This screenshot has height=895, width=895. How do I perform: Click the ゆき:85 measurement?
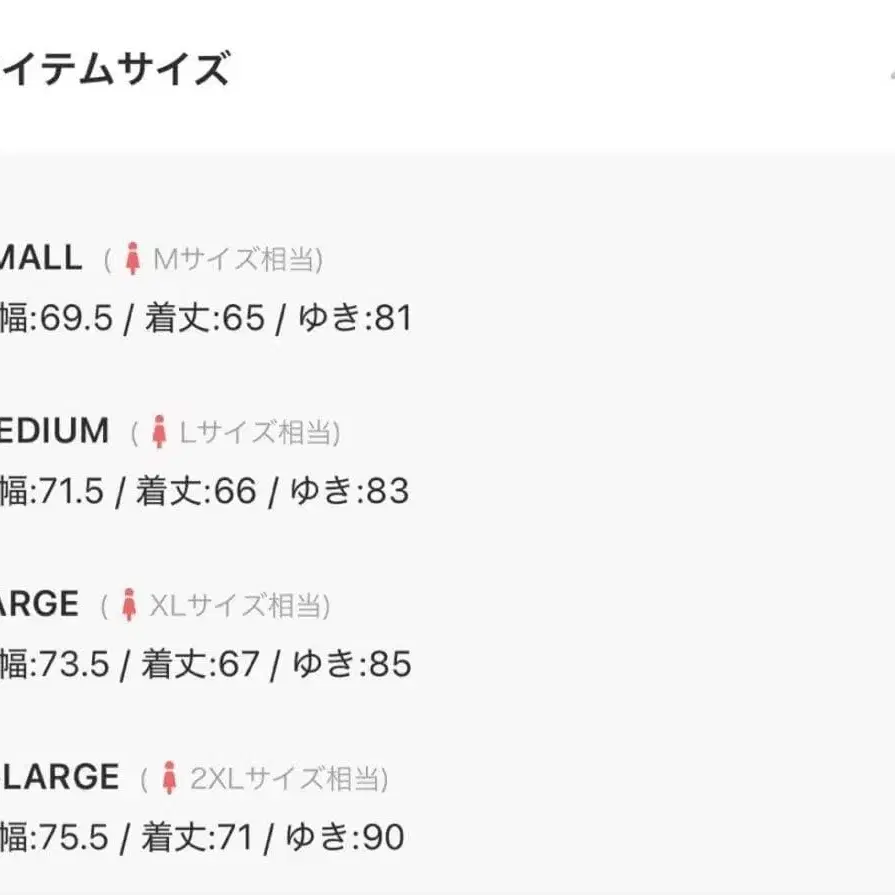352,665
